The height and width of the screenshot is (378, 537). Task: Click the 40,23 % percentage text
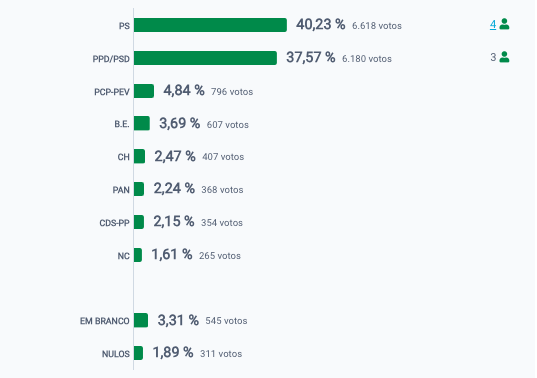[x=321, y=24]
